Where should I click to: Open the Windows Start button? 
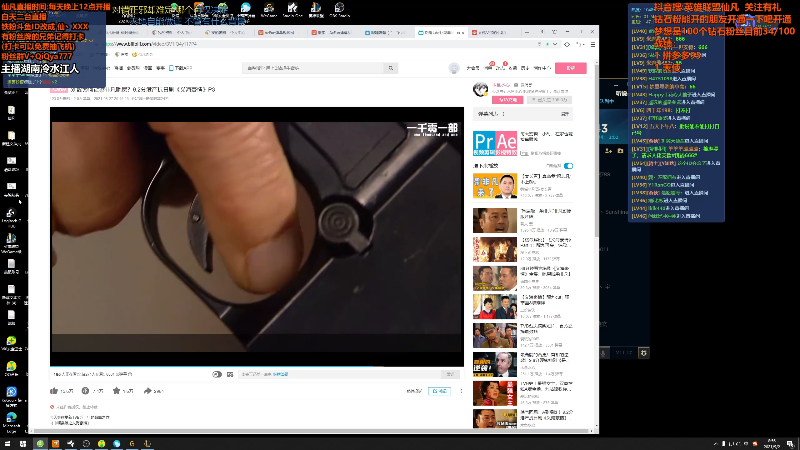tap(7, 444)
